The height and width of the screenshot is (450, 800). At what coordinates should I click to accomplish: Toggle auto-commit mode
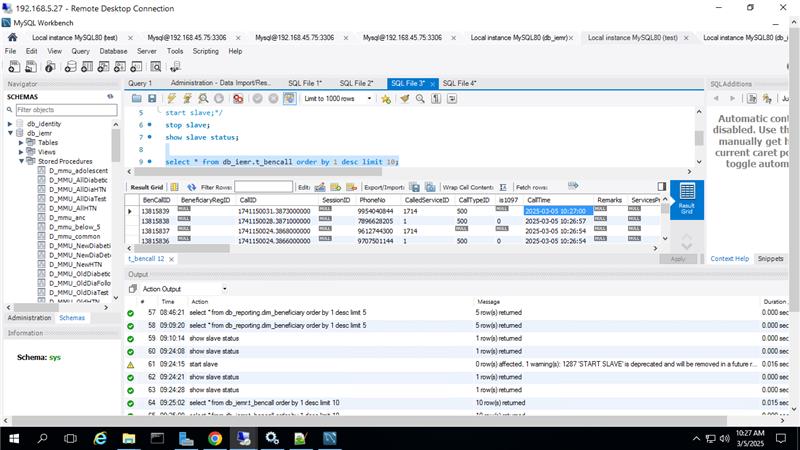(x=289, y=98)
